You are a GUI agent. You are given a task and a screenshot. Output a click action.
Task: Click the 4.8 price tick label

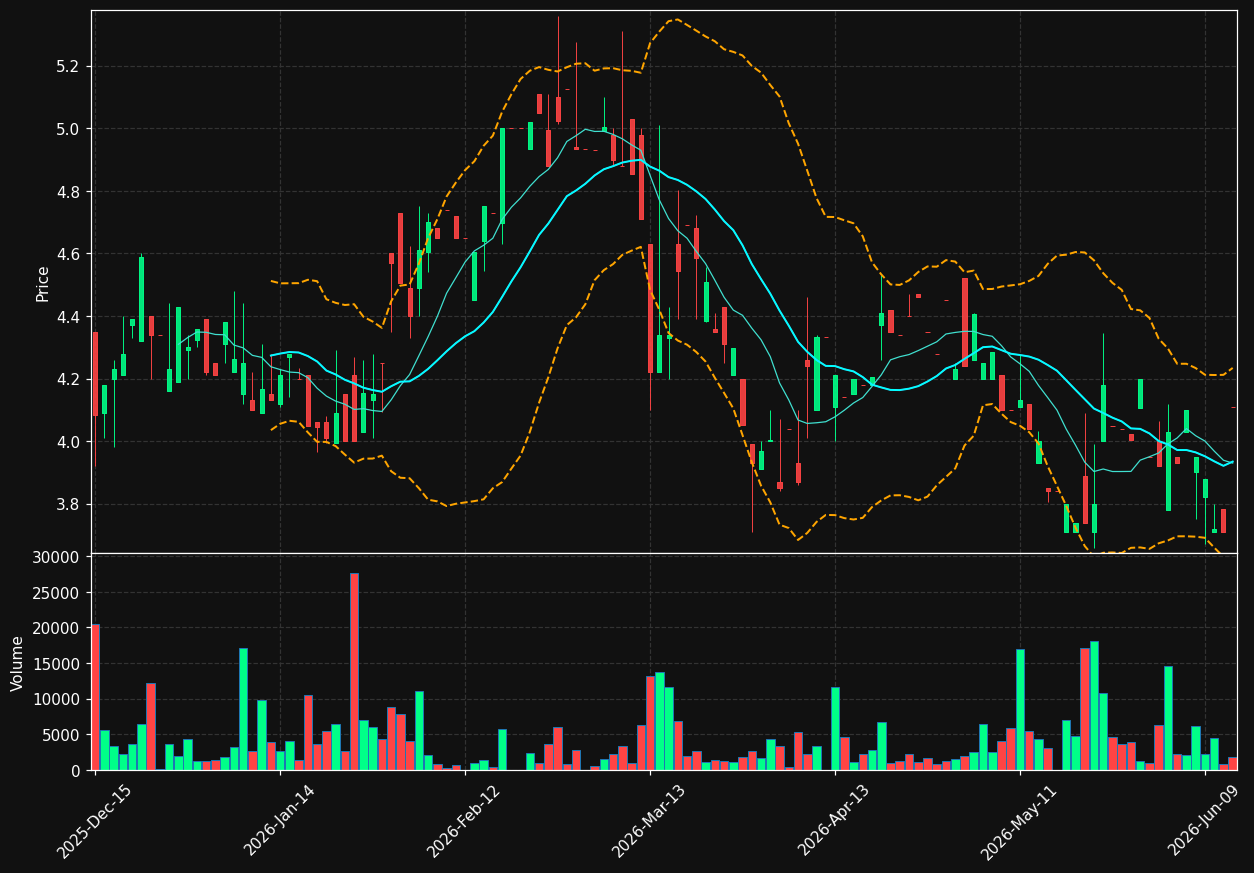[x=68, y=192]
